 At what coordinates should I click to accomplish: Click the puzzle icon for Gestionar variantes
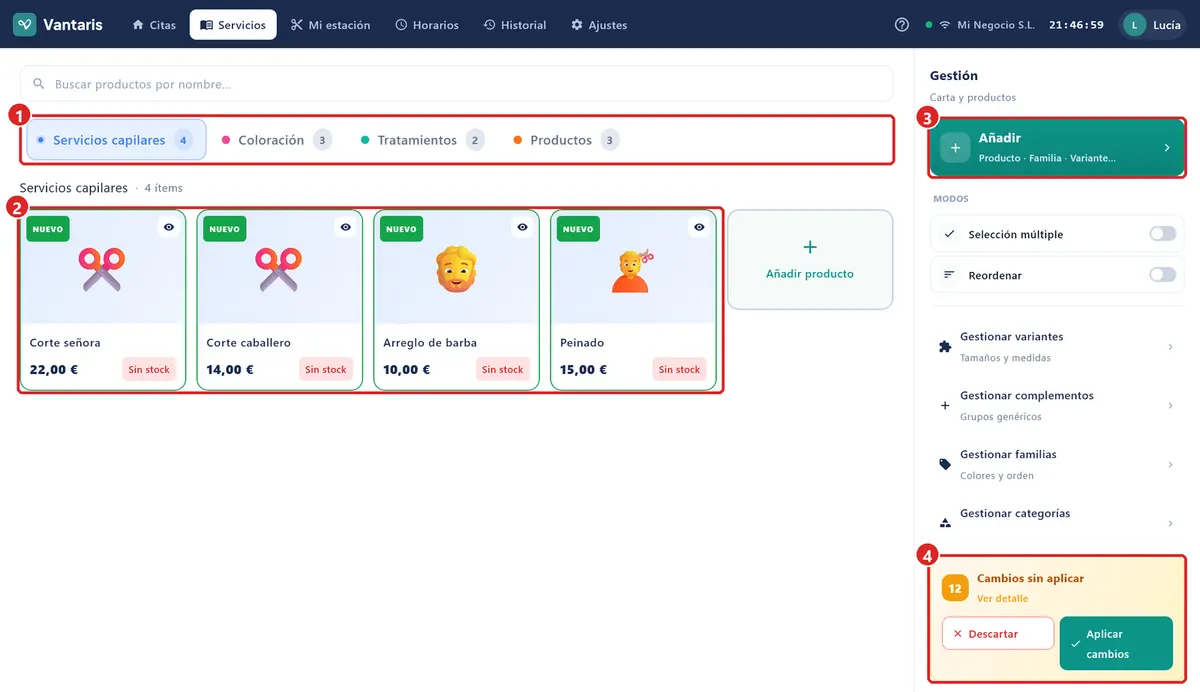click(x=945, y=347)
